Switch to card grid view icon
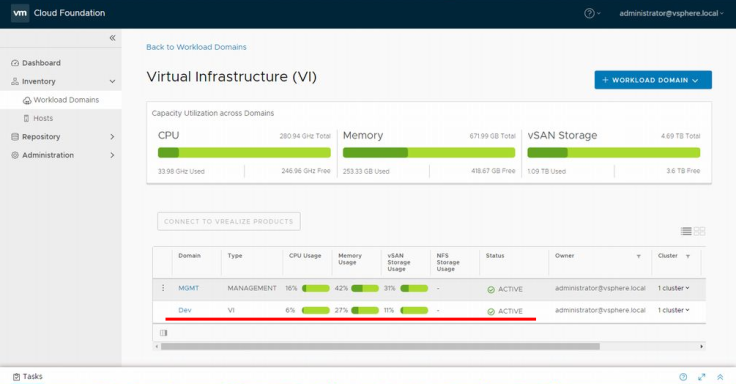Image resolution: width=736 pixels, height=384 pixels. (699, 231)
